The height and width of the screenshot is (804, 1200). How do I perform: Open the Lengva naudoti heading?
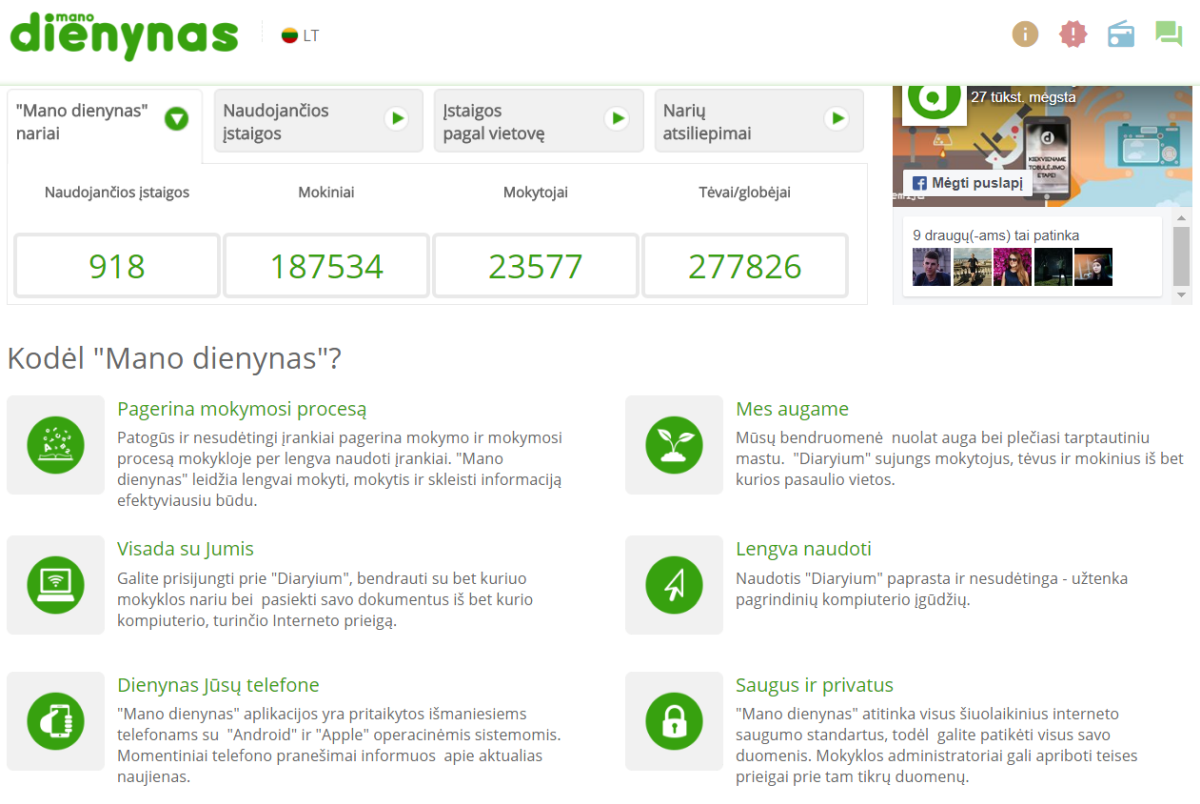[803, 549]
